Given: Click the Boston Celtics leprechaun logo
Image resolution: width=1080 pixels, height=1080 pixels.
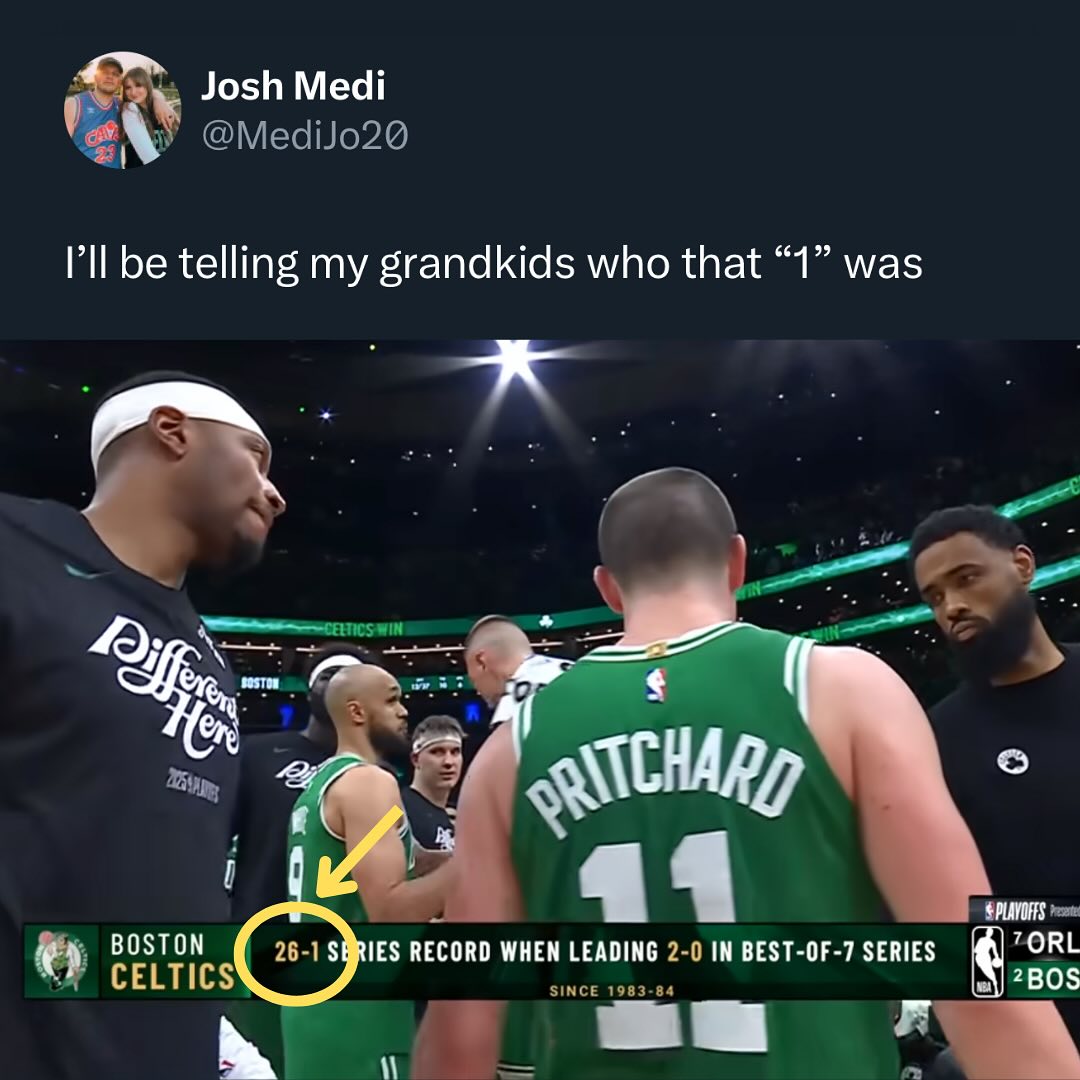Looking at the screenshot, I should pyautogui.click(x=61, y=961).
